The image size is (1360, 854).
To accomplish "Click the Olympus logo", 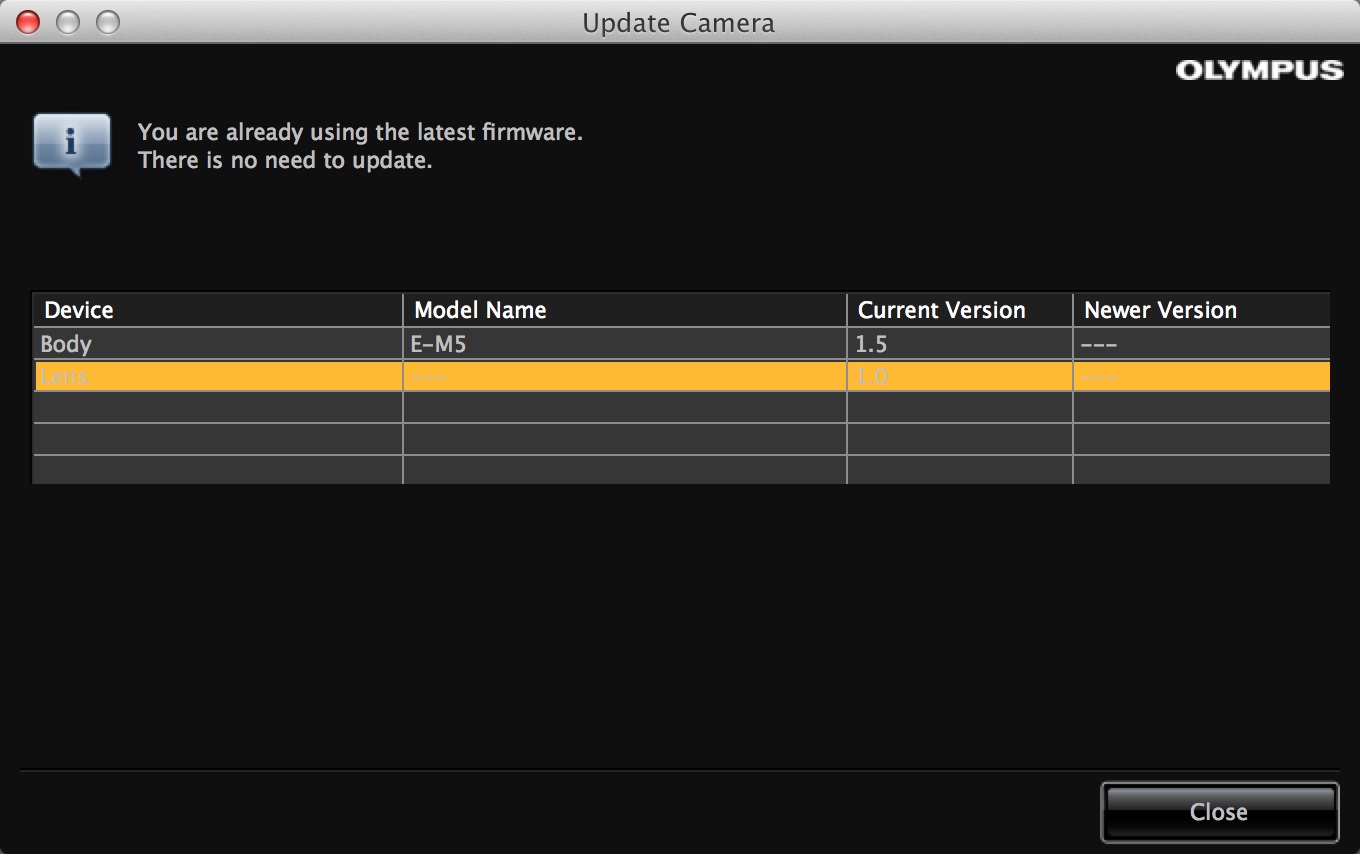I will coord(1259,70).
